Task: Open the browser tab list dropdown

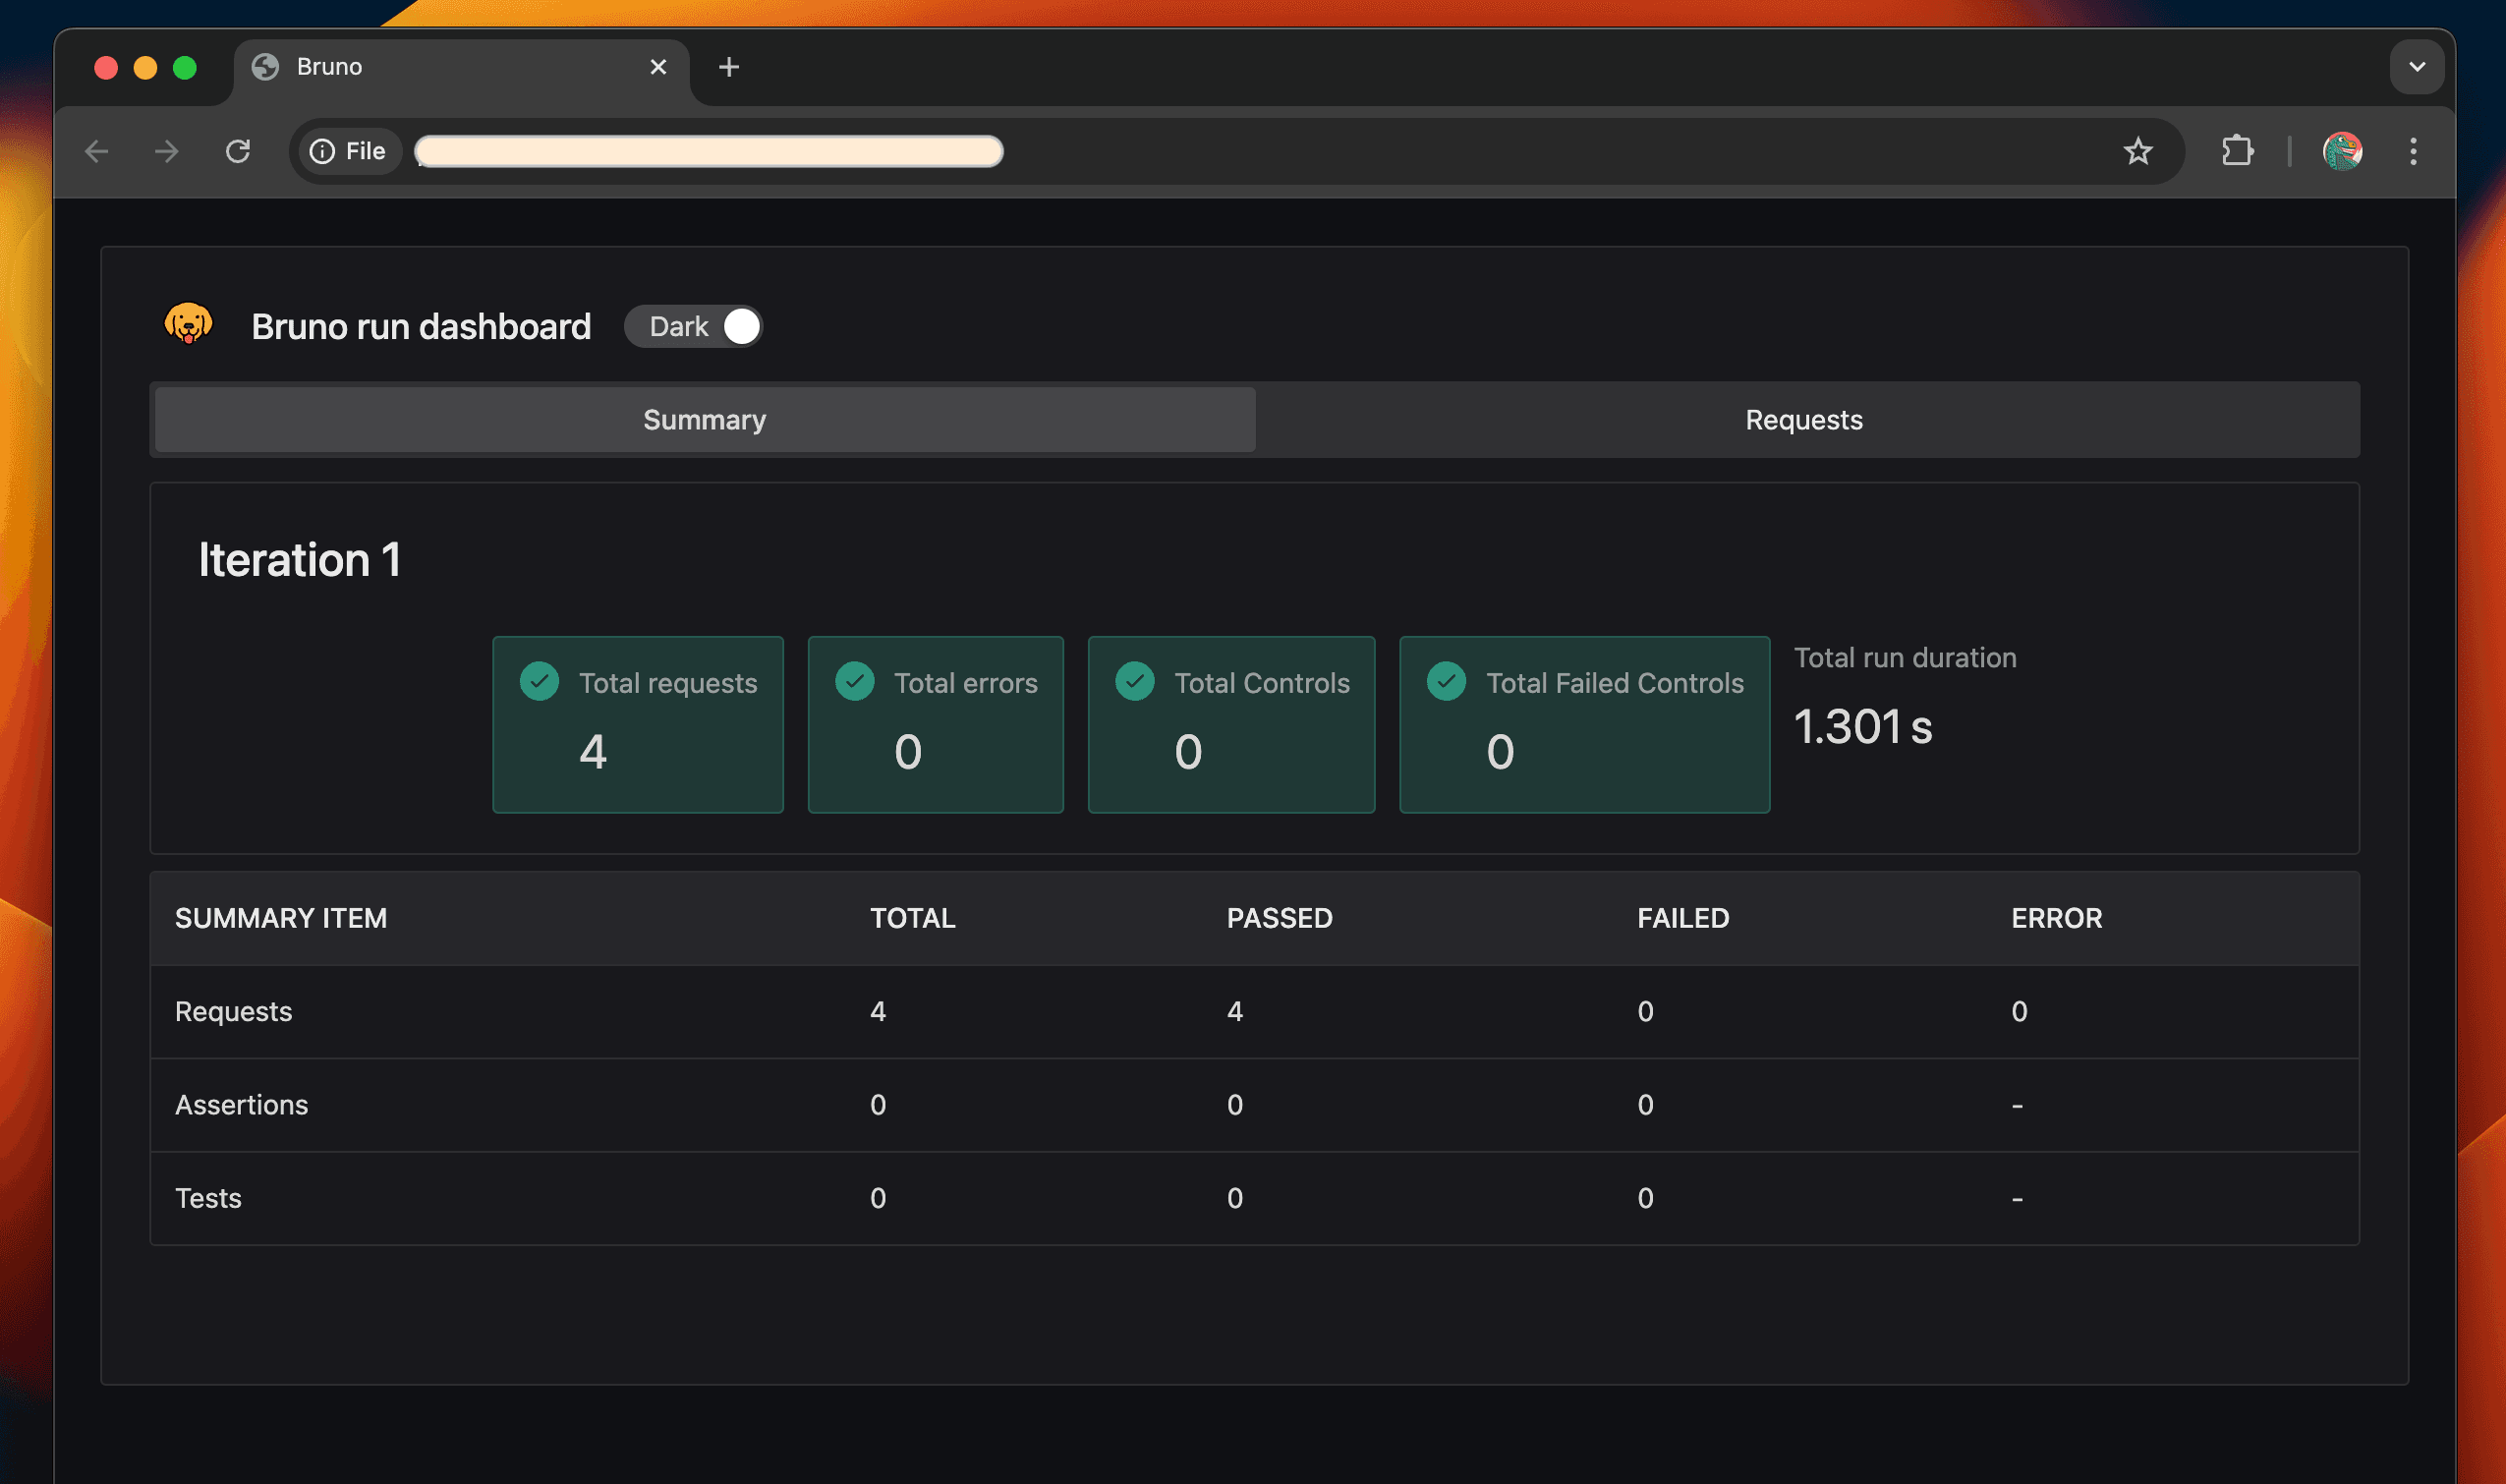Action: tap(2418, 67)
